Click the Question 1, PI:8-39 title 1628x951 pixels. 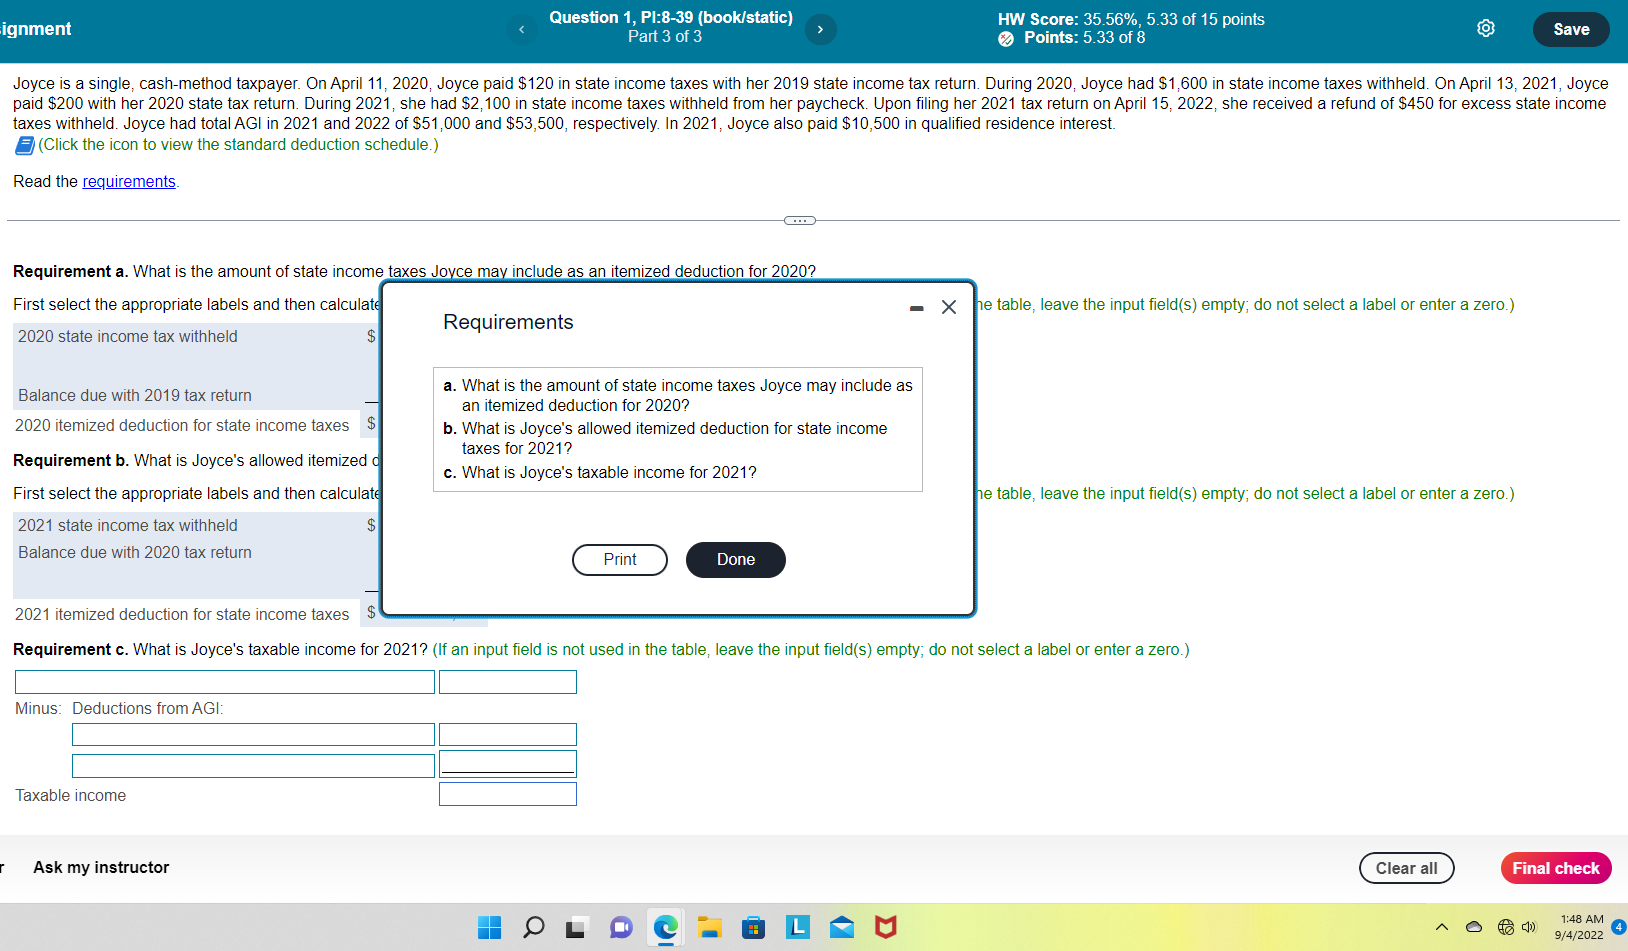pyautogui.click(x=671, y=17)
